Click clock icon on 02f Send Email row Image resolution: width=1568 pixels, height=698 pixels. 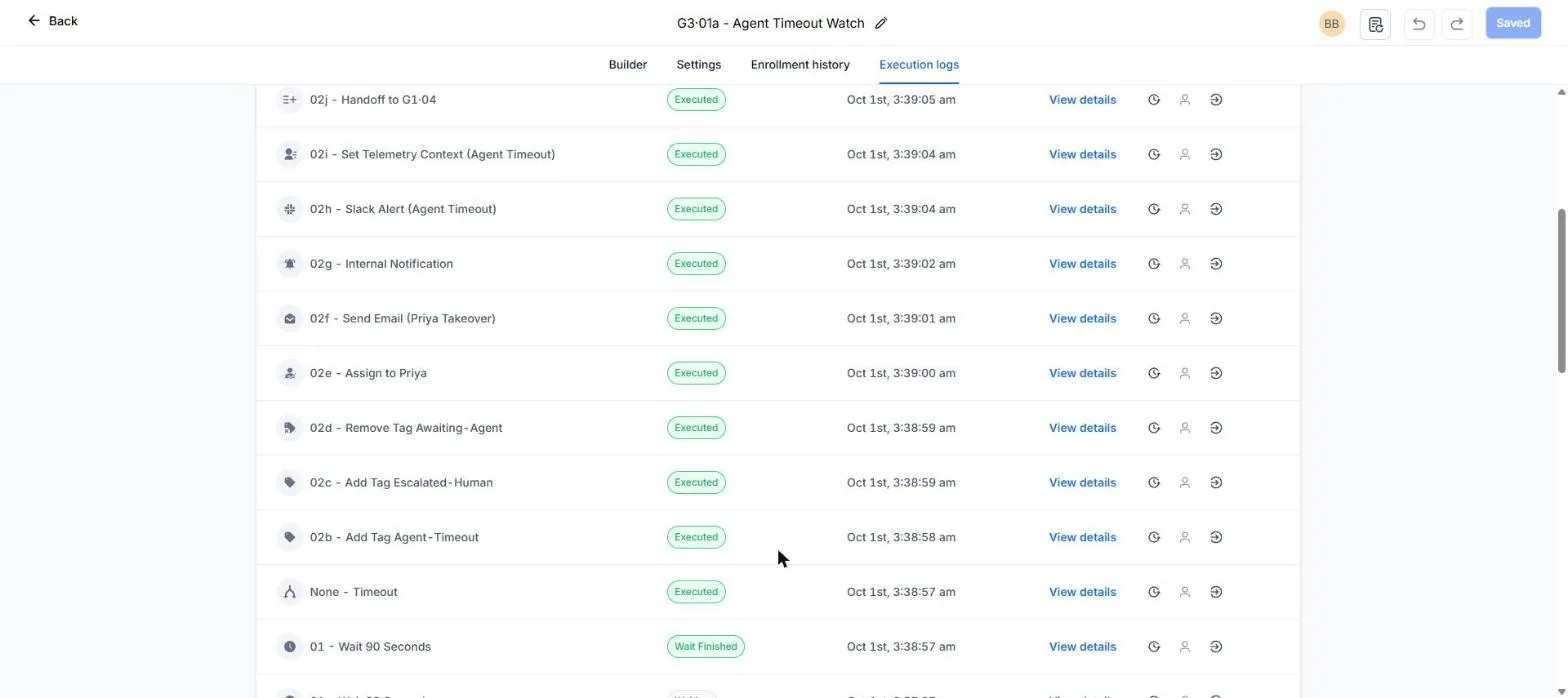pyautogui.click(x=1154, y=318)
